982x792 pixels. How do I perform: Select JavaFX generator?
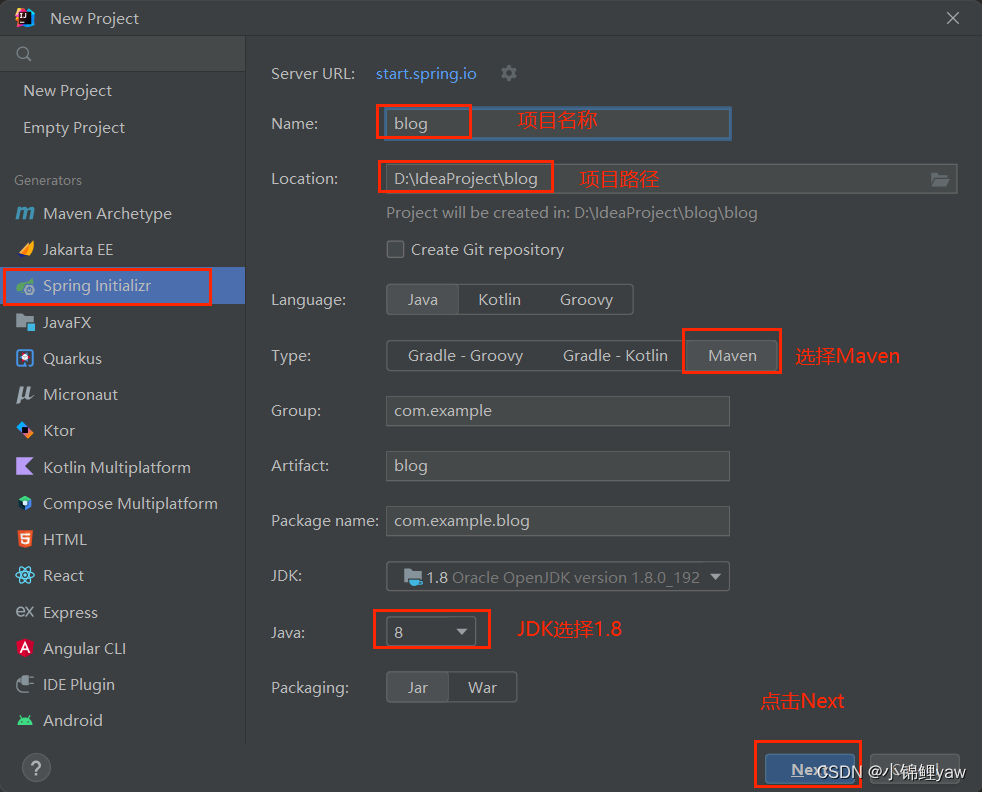tap(122, 322)
